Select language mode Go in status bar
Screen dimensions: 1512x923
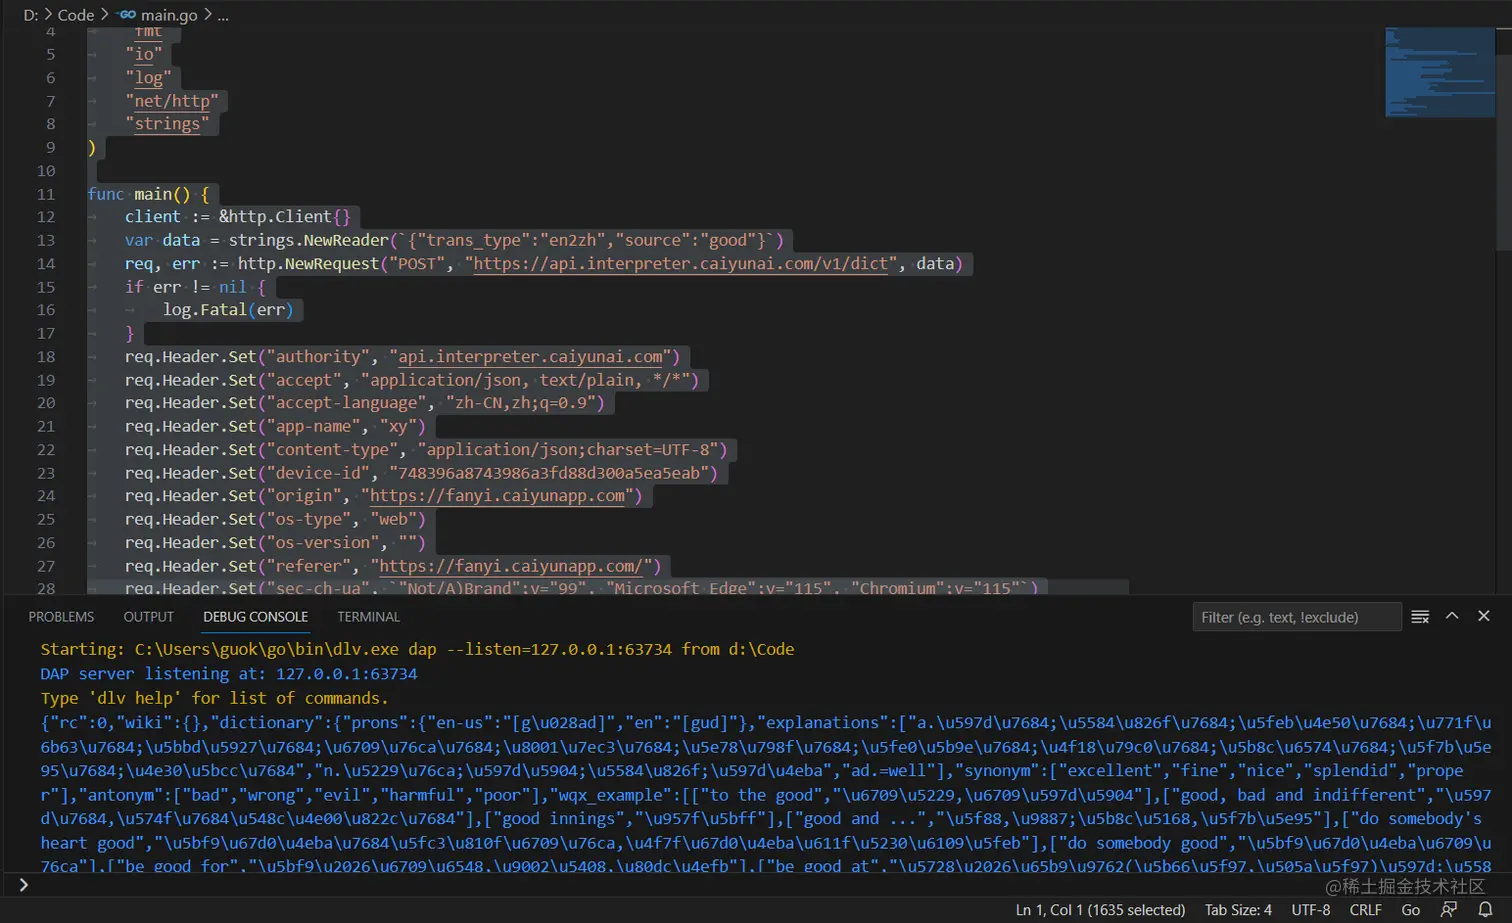click(x=1410, y=910)
